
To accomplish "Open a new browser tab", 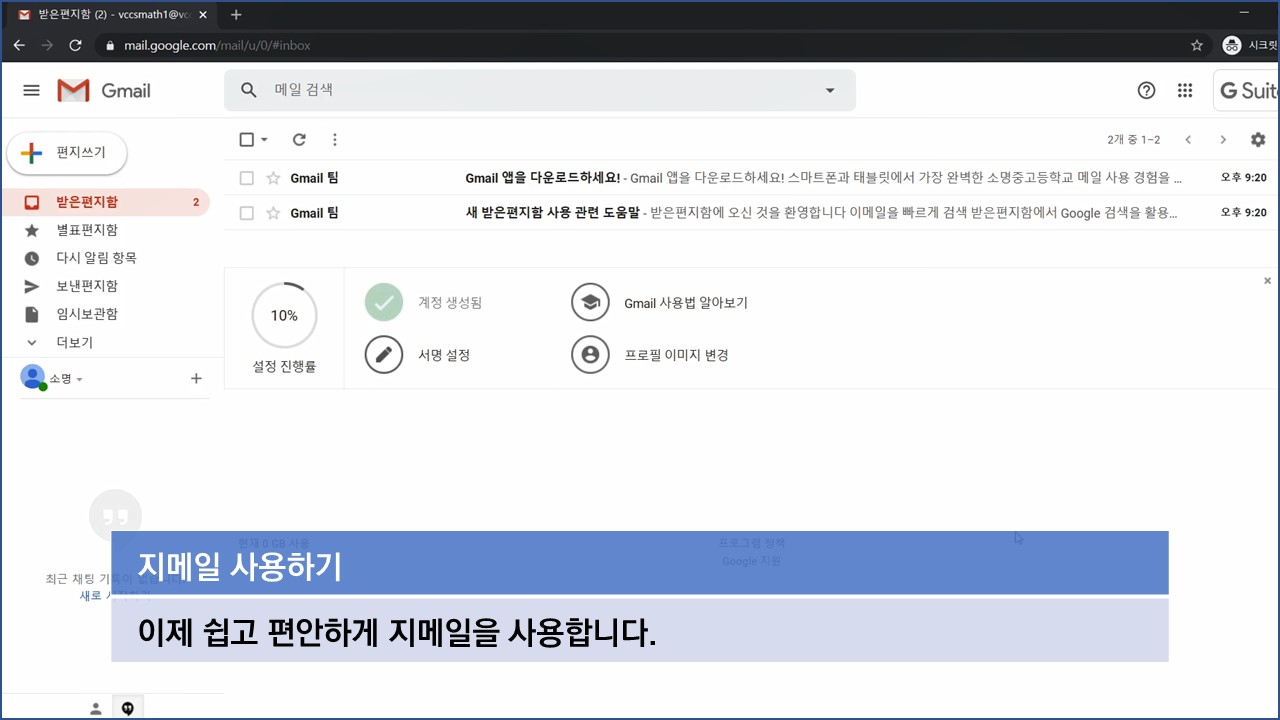I will 236,14.
